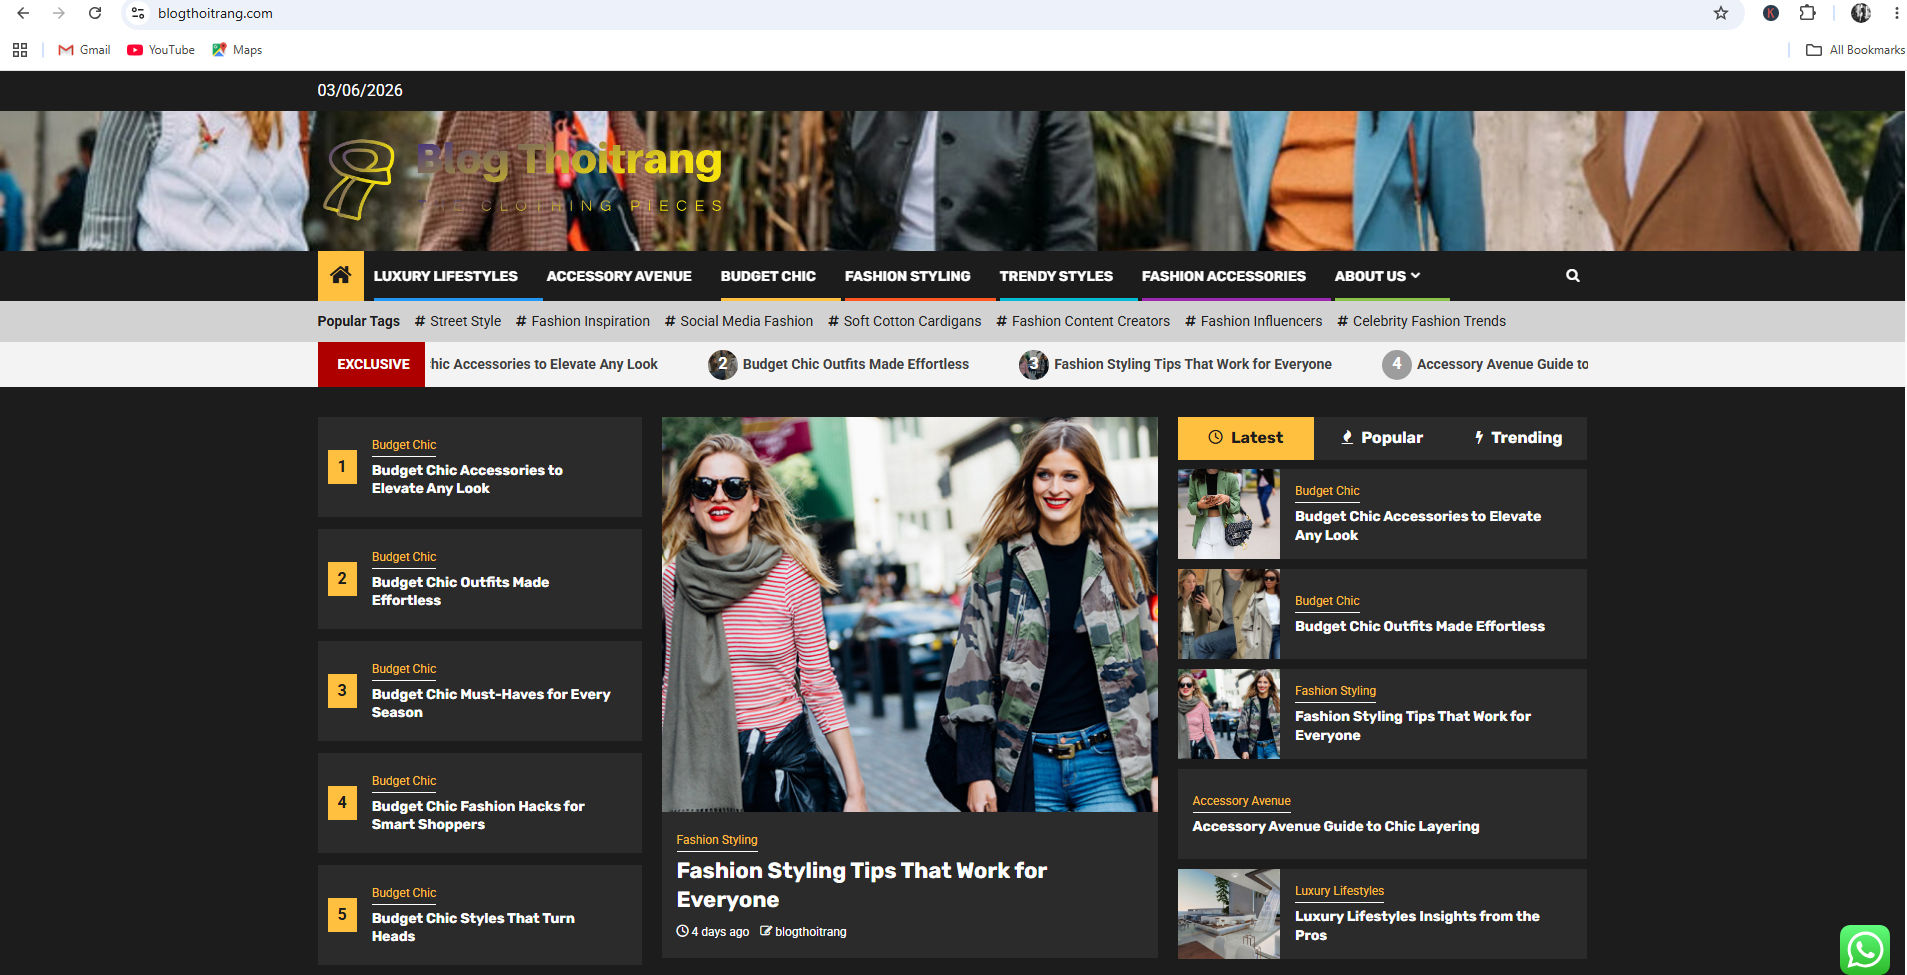Click the date 03/06/2026 in top bar
The height and width of the screenshot is (975, 1907).
360,90
